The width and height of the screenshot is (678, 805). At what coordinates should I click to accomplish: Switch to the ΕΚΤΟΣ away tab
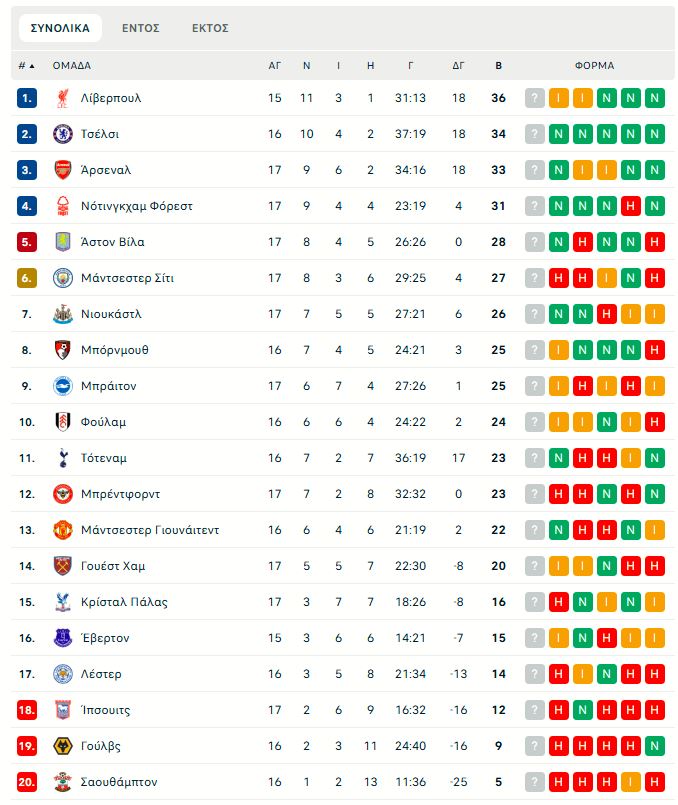[x=210, y=28]
